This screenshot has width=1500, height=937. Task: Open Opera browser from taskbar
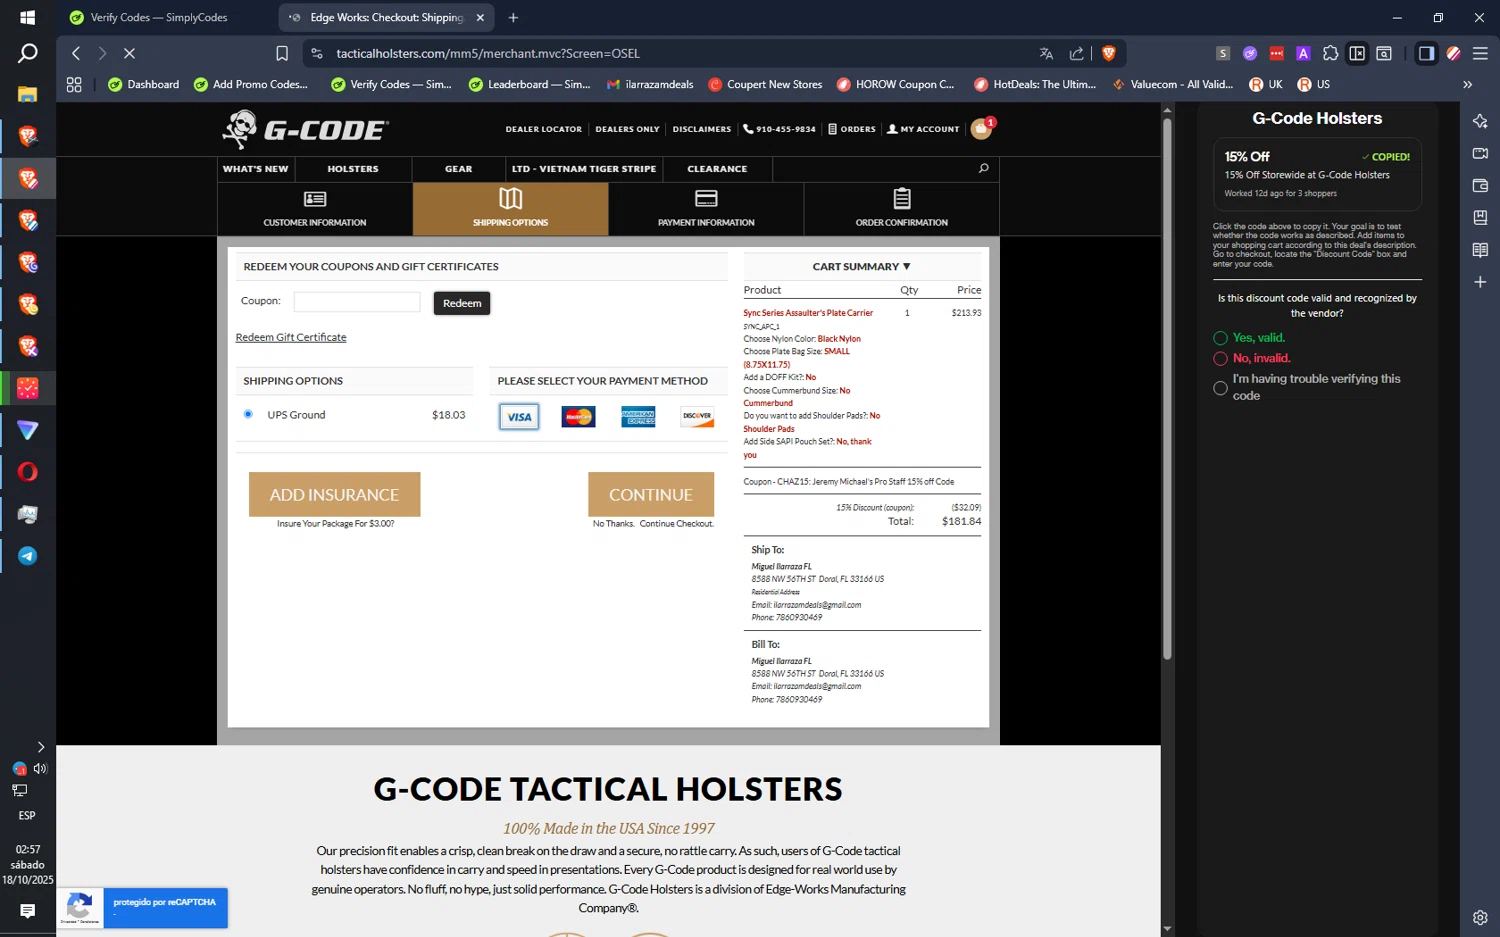tap(27, 472)
